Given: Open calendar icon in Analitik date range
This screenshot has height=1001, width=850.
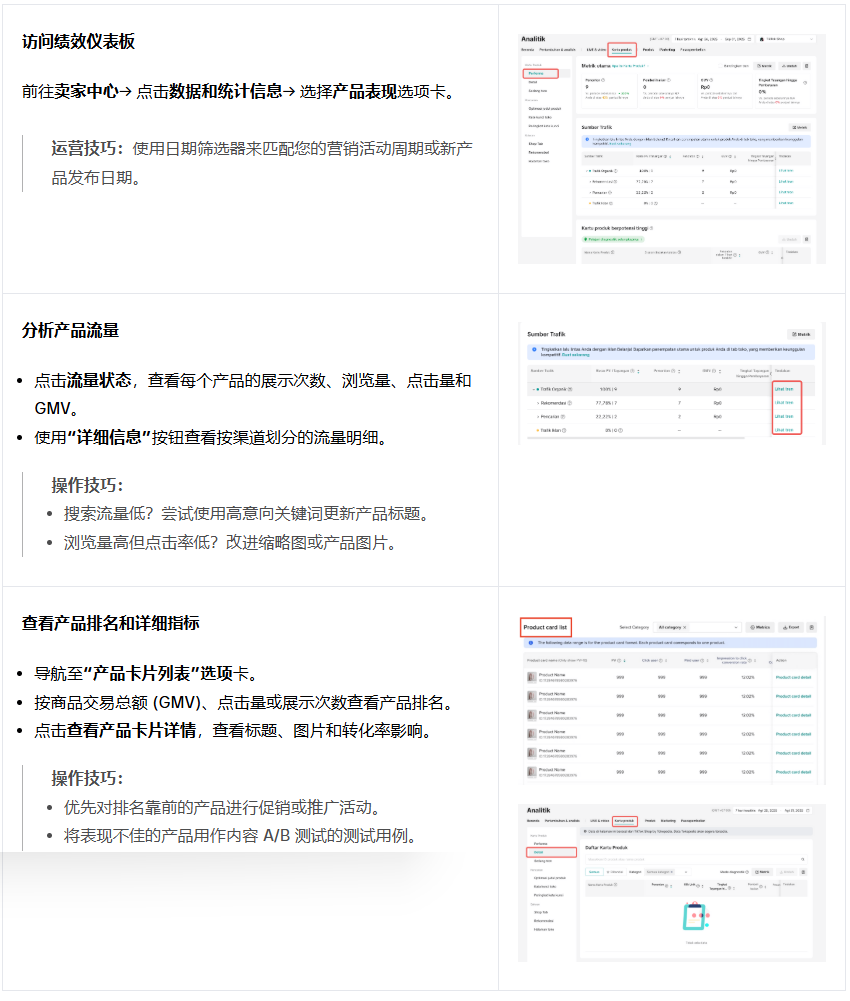Looking at the screenshot, I should coord(746,39).
